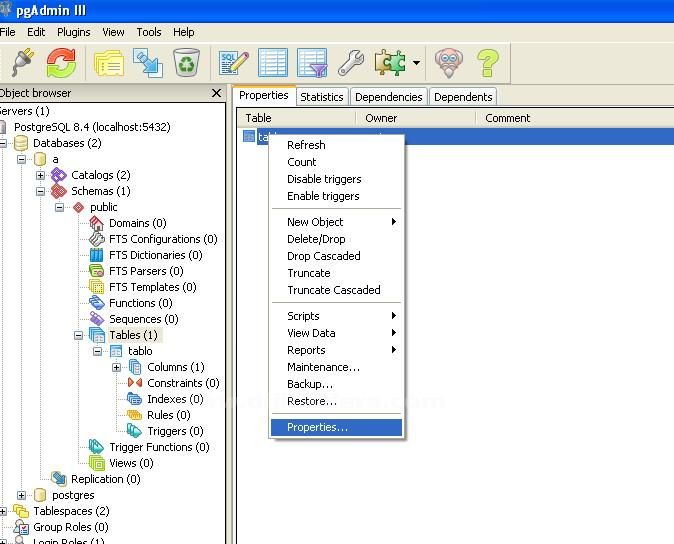Select Views (0) tree node
Image resolution: width=674 pixels, height=544 pixels.
131,463
